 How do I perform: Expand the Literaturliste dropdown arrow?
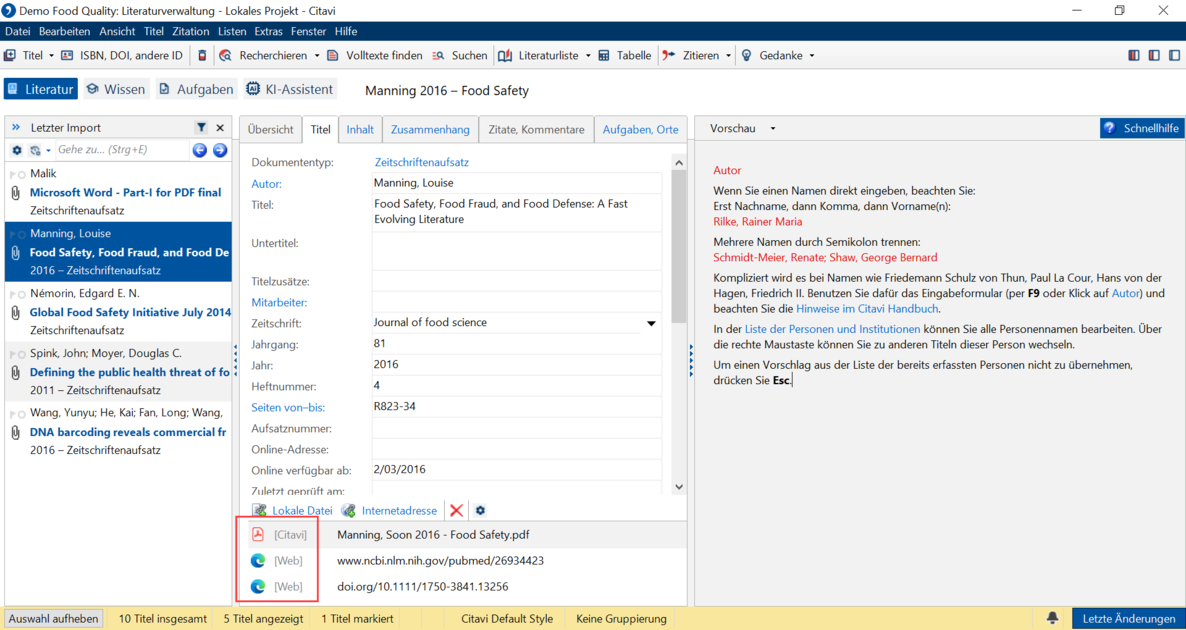tap(588, 55)
